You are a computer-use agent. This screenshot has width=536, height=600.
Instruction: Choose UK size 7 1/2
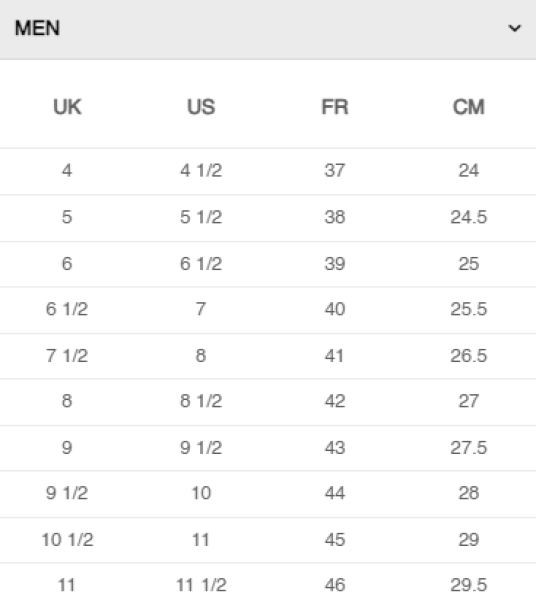67,355
